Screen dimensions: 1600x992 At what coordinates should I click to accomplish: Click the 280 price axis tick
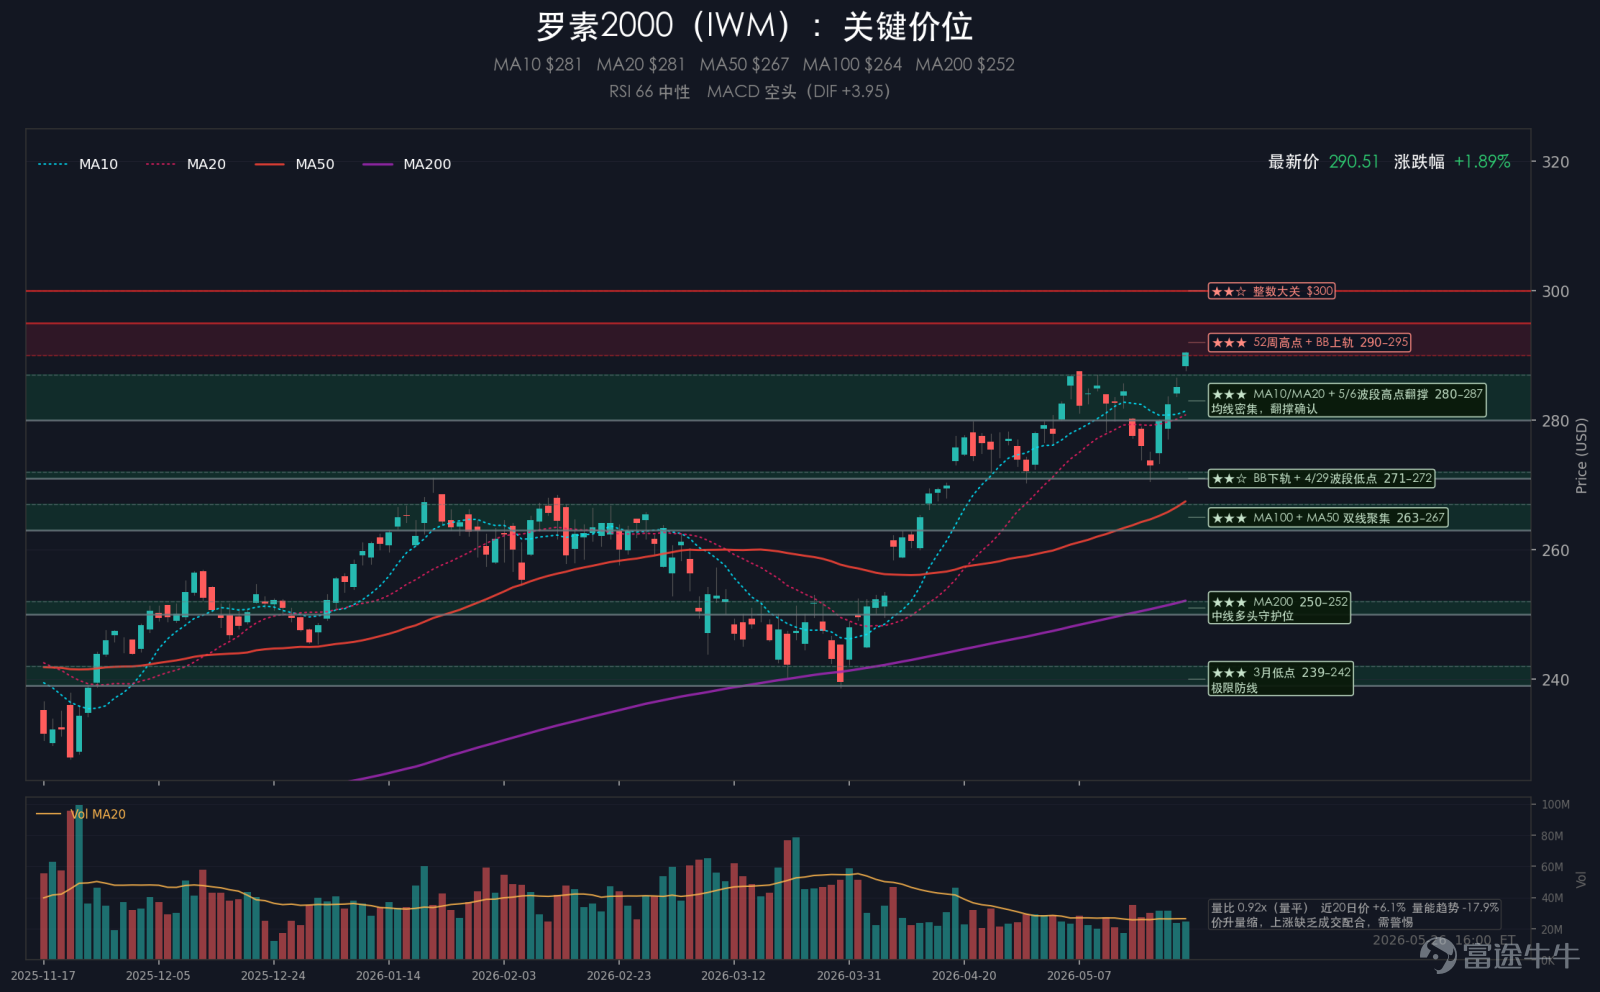coord(1555,421)
